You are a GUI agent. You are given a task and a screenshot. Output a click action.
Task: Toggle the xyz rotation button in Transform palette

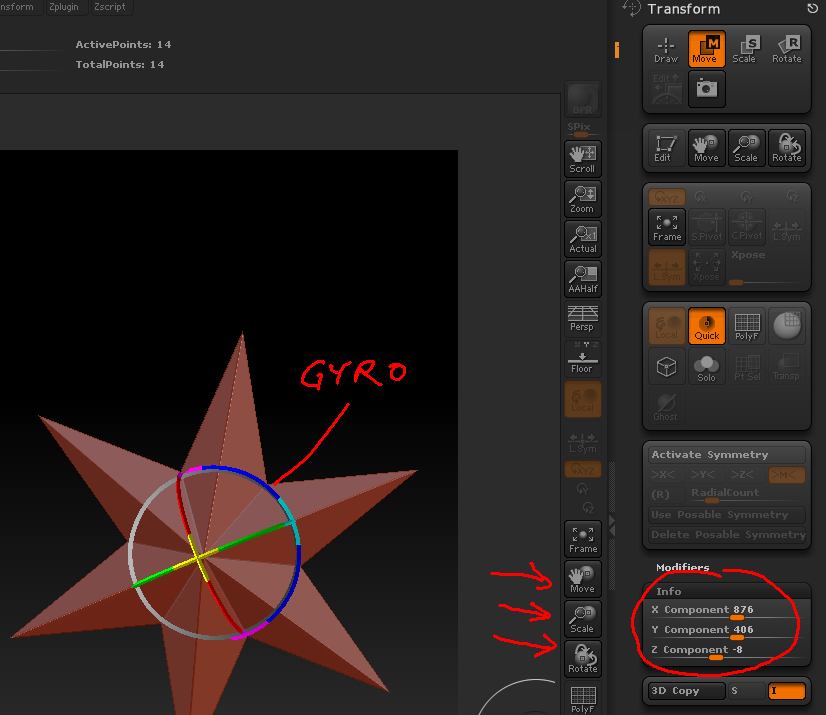(x=666, y=198)
